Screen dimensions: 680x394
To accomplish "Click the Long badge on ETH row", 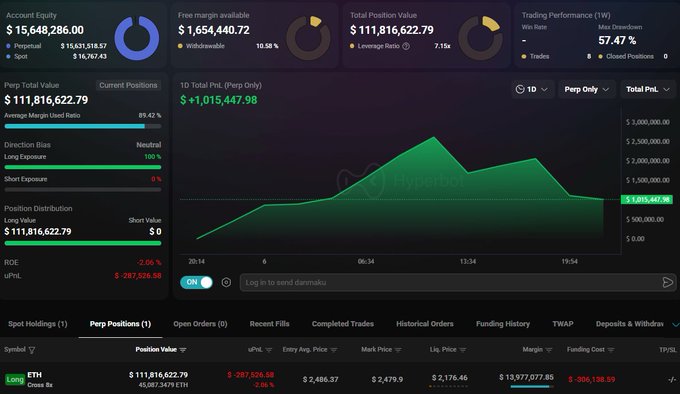I will point(15,380).
